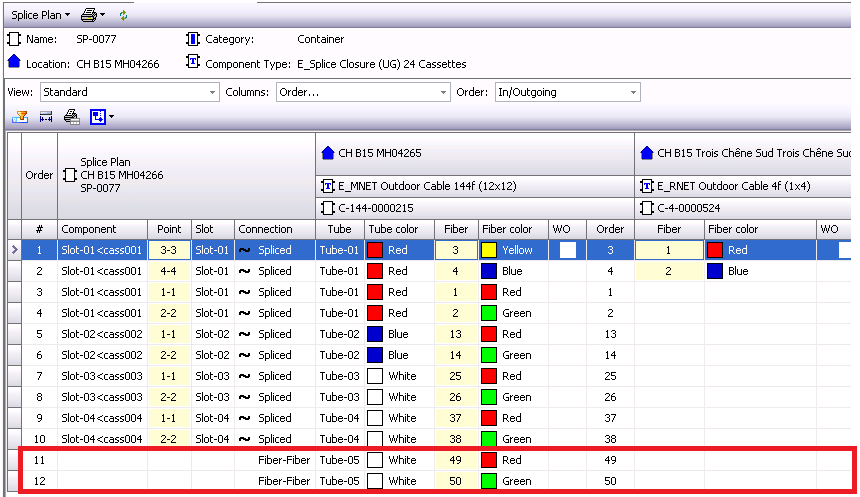Click the grid toolbar print icon
Image resolution: width=860 pixels, height=497 pixels.
tap(72, 117)
